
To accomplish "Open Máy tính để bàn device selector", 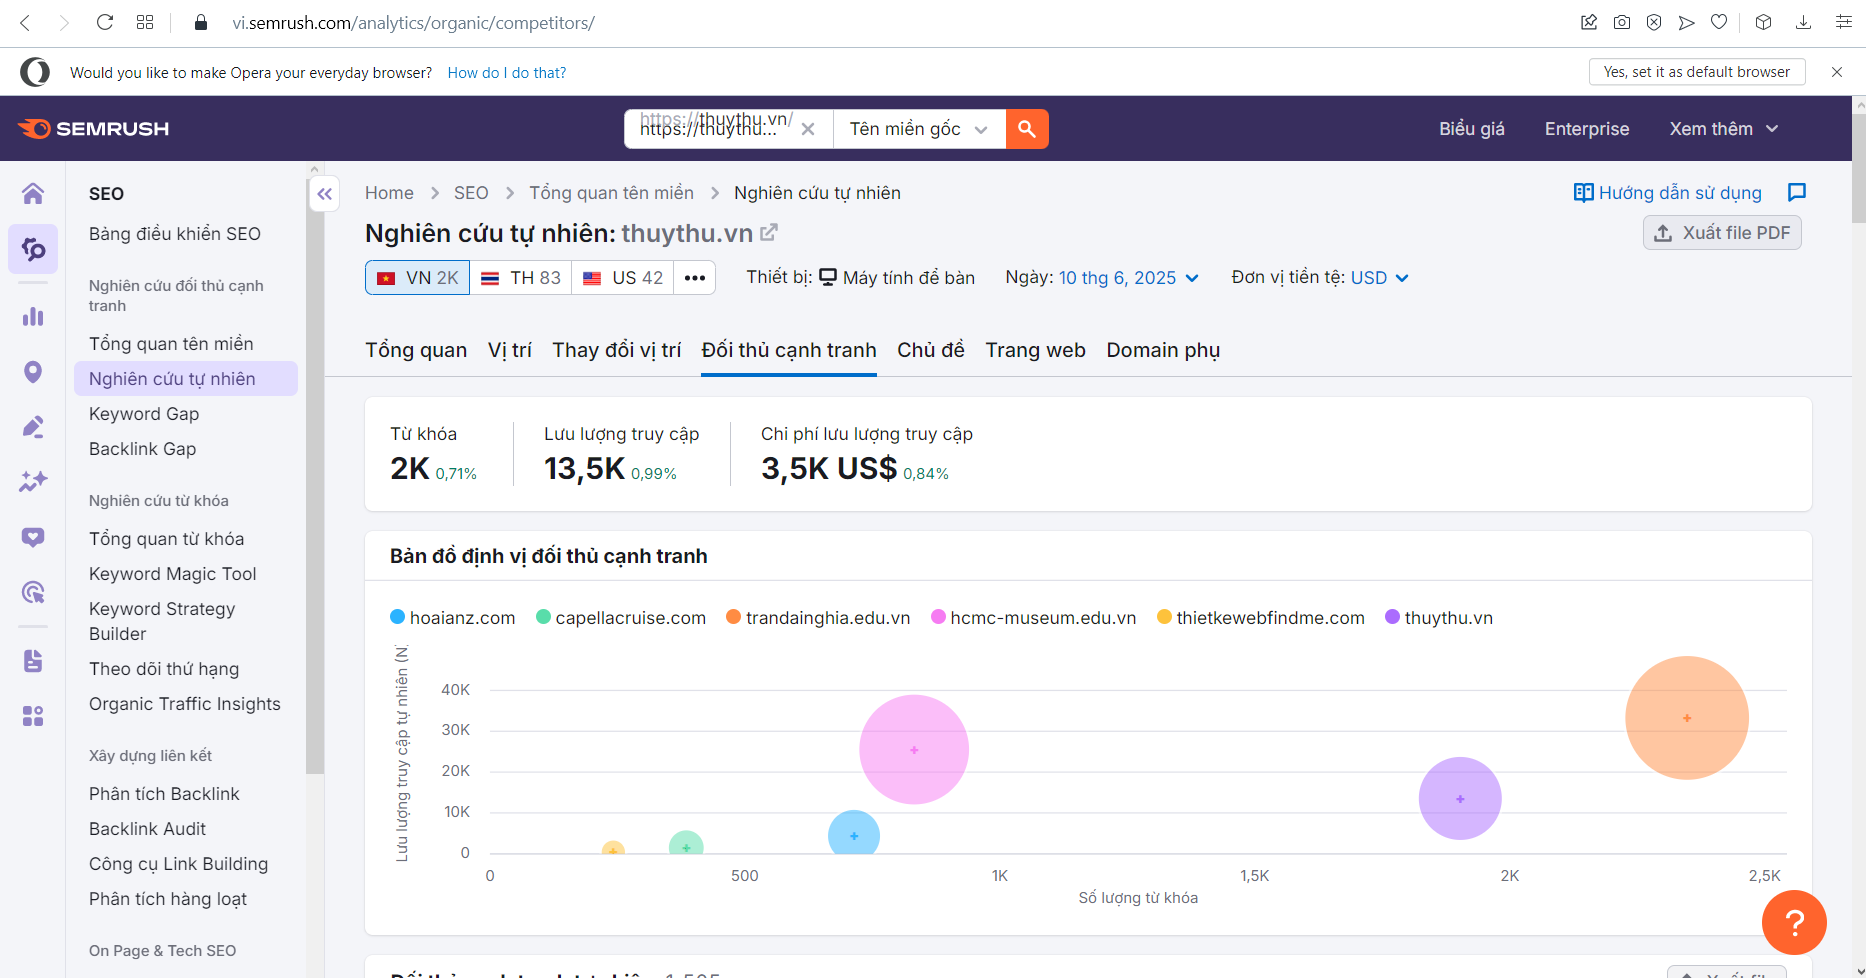I will coord(897,278).
